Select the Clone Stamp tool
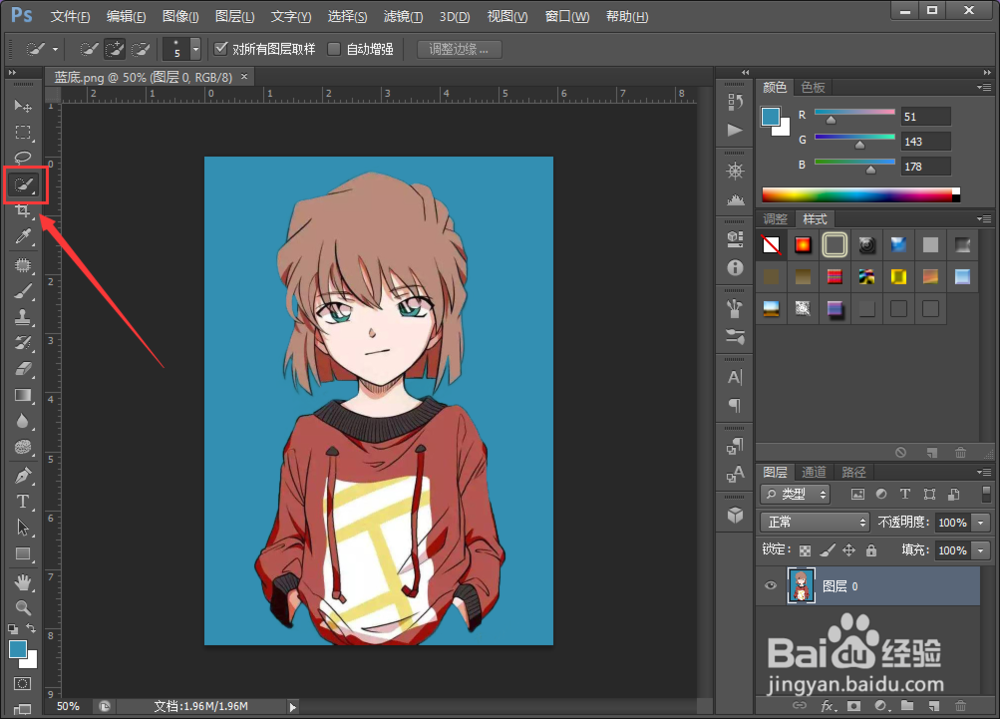The image size is (1000, 719). [23, 316]
